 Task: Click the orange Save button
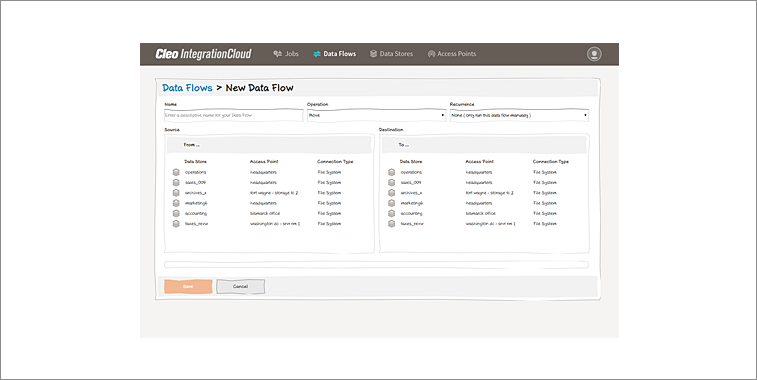click(188, 286)
